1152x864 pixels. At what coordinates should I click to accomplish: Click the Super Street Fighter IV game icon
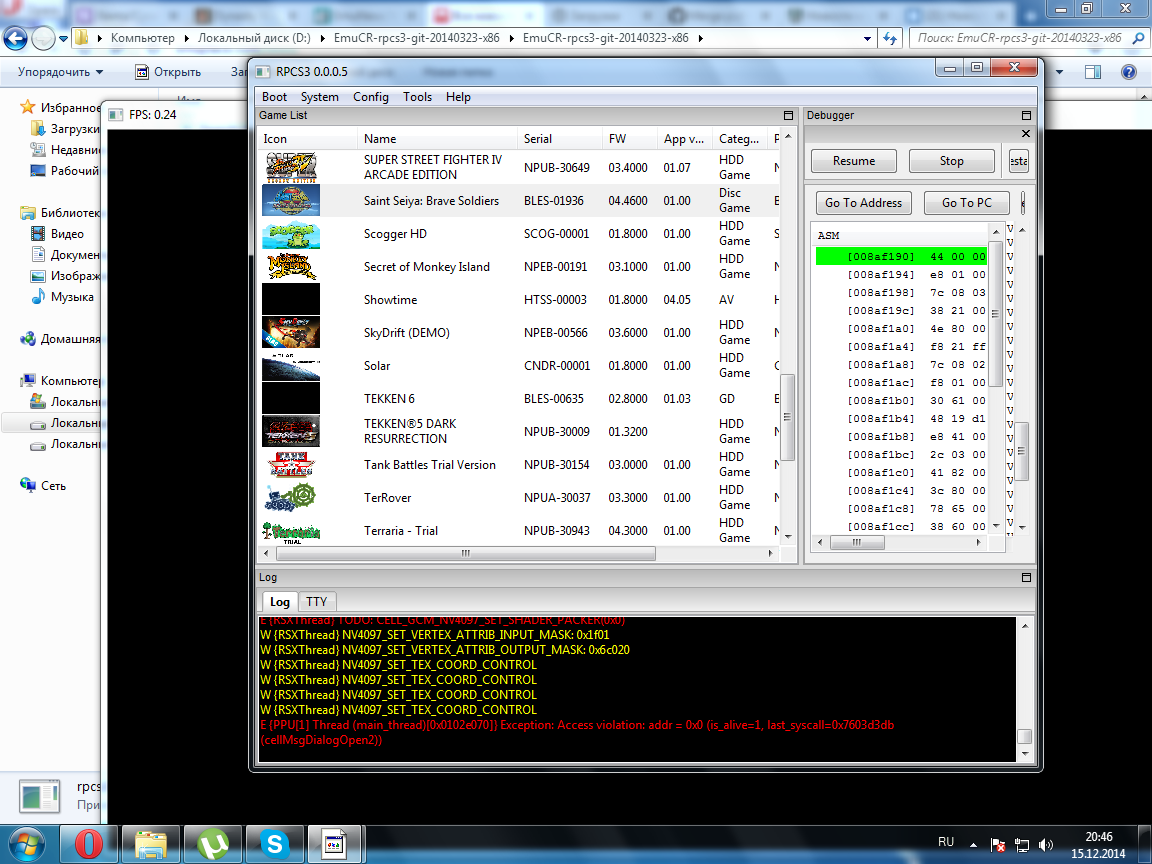pyautogui.click(x=291, y=167)
